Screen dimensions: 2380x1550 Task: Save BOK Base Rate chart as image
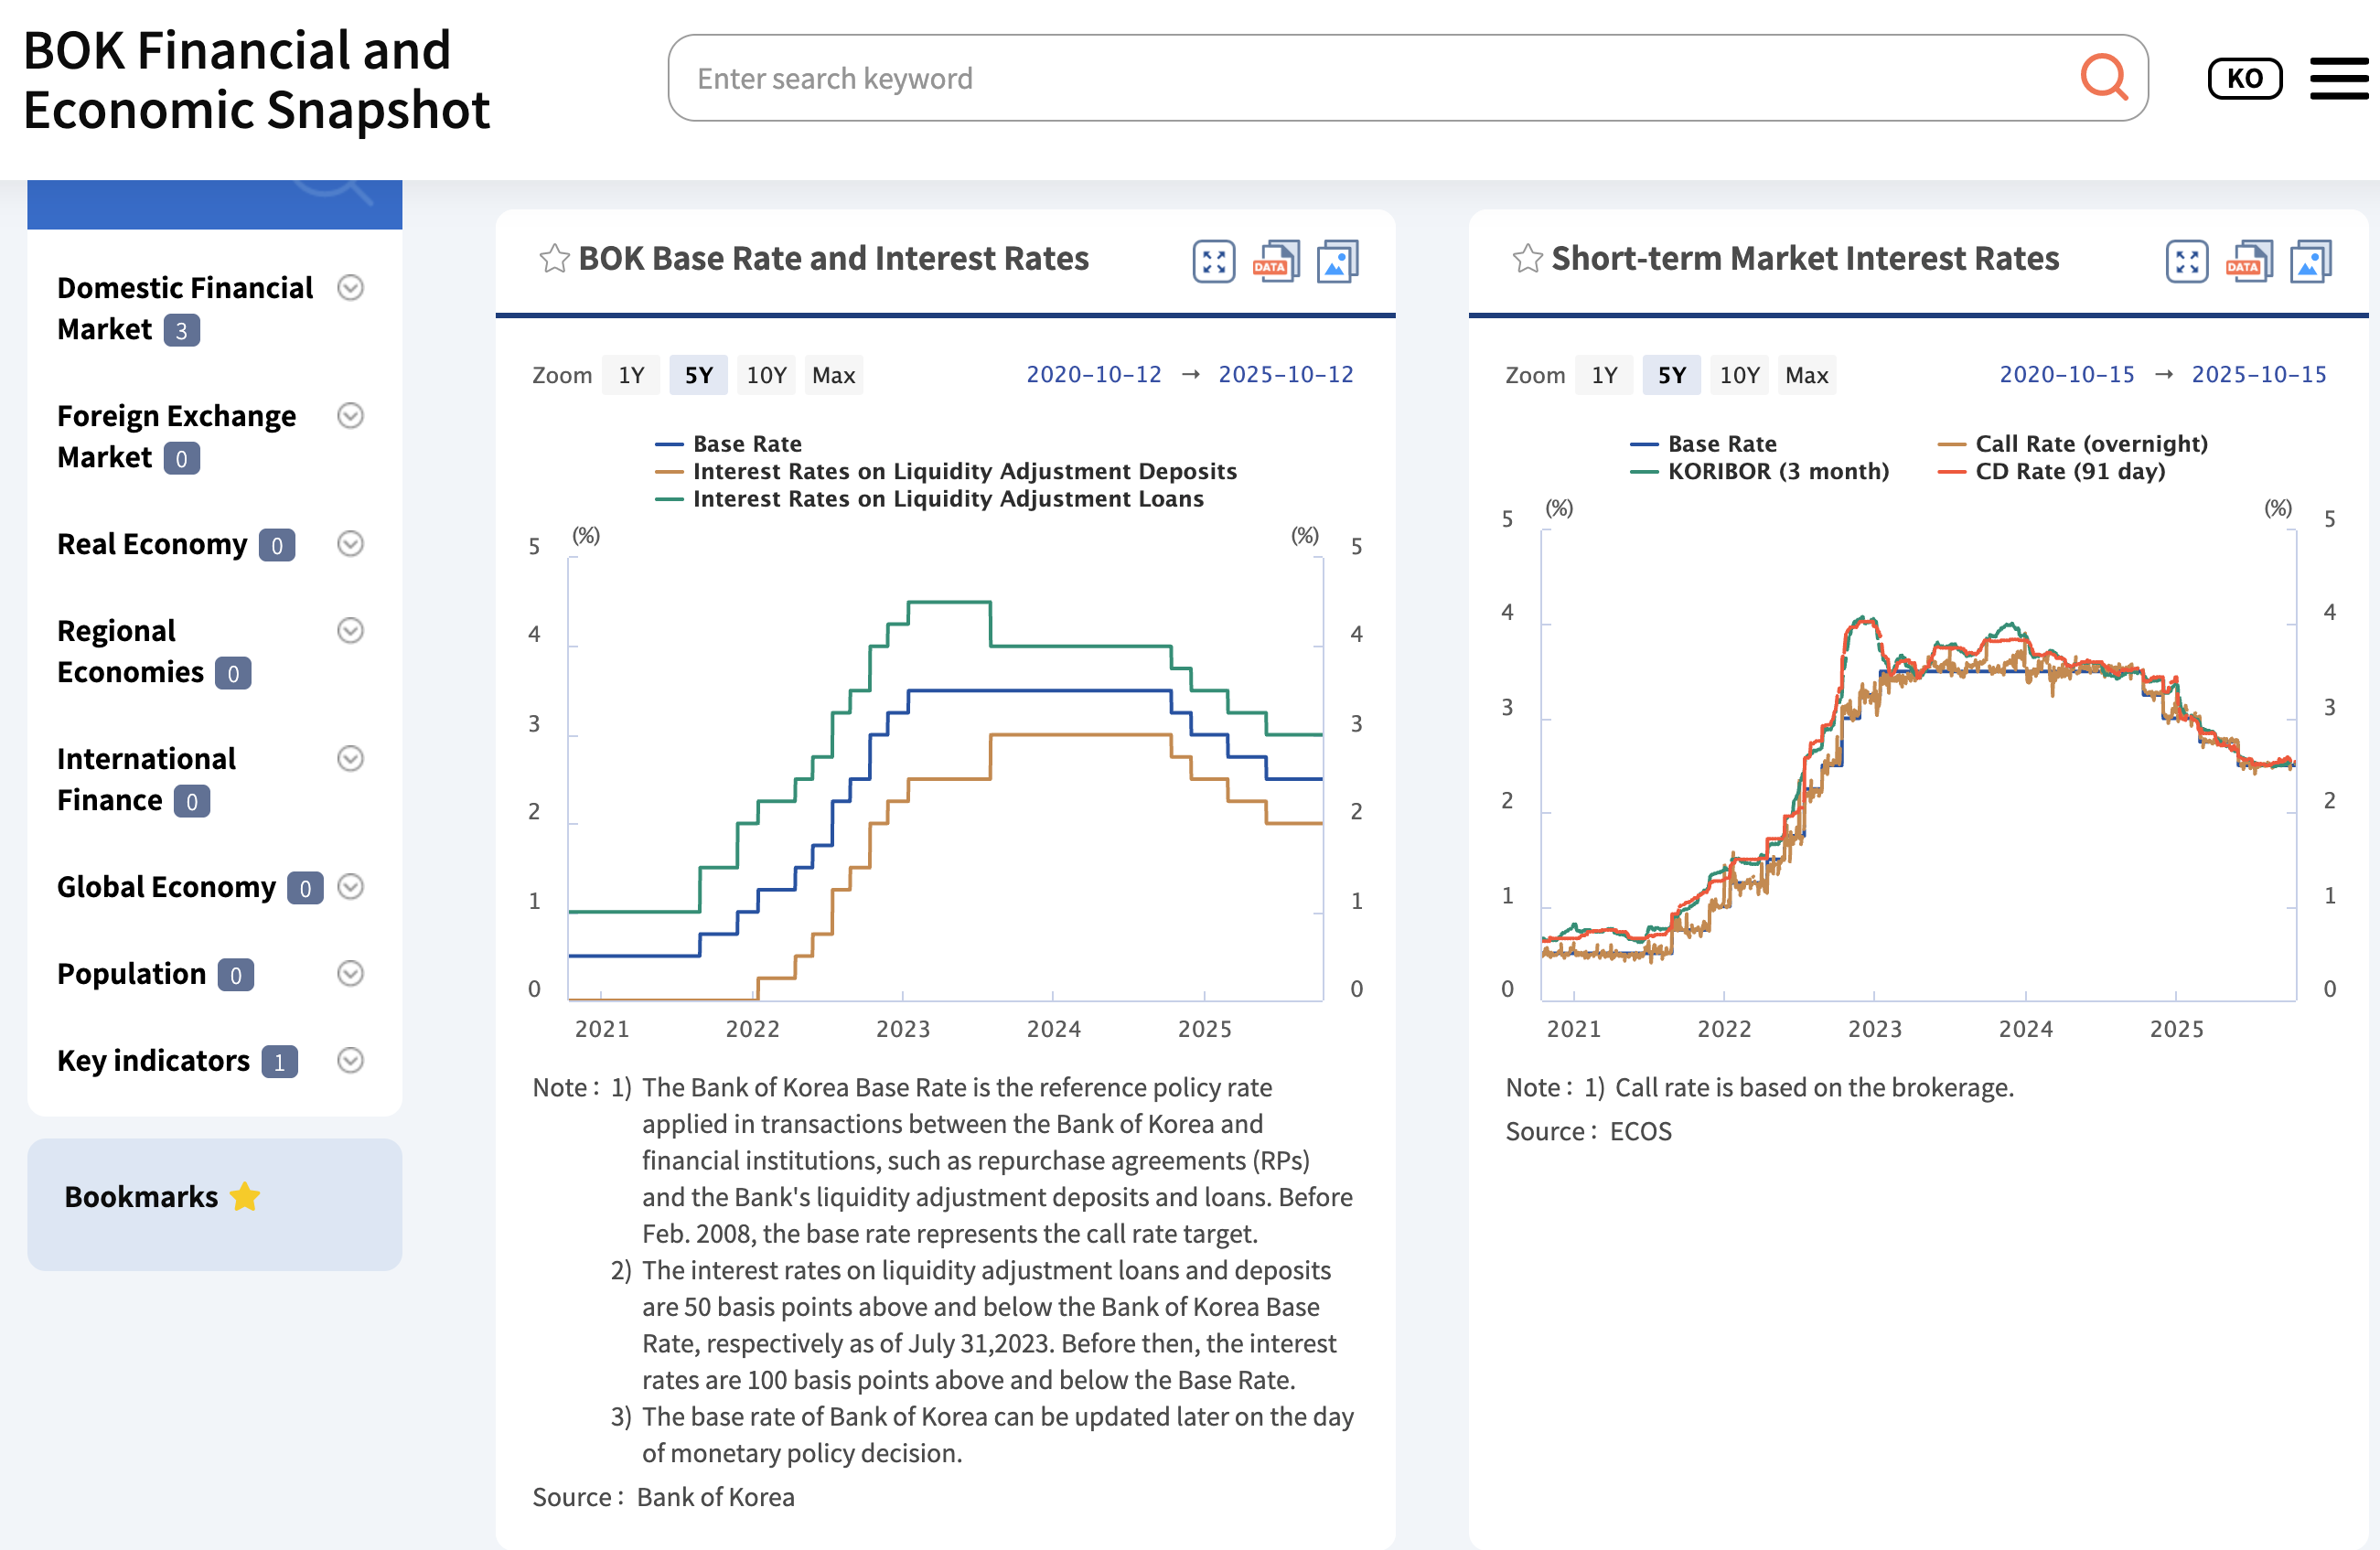(1337, 262)
